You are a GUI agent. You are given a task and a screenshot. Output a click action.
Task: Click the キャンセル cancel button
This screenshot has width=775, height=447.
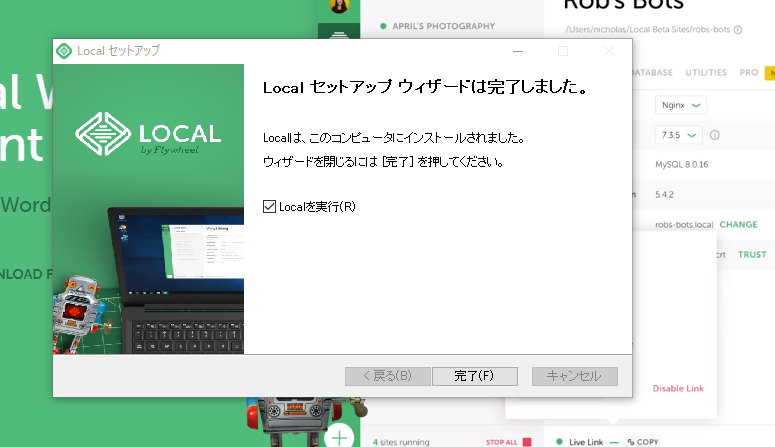tap(574, 376)
